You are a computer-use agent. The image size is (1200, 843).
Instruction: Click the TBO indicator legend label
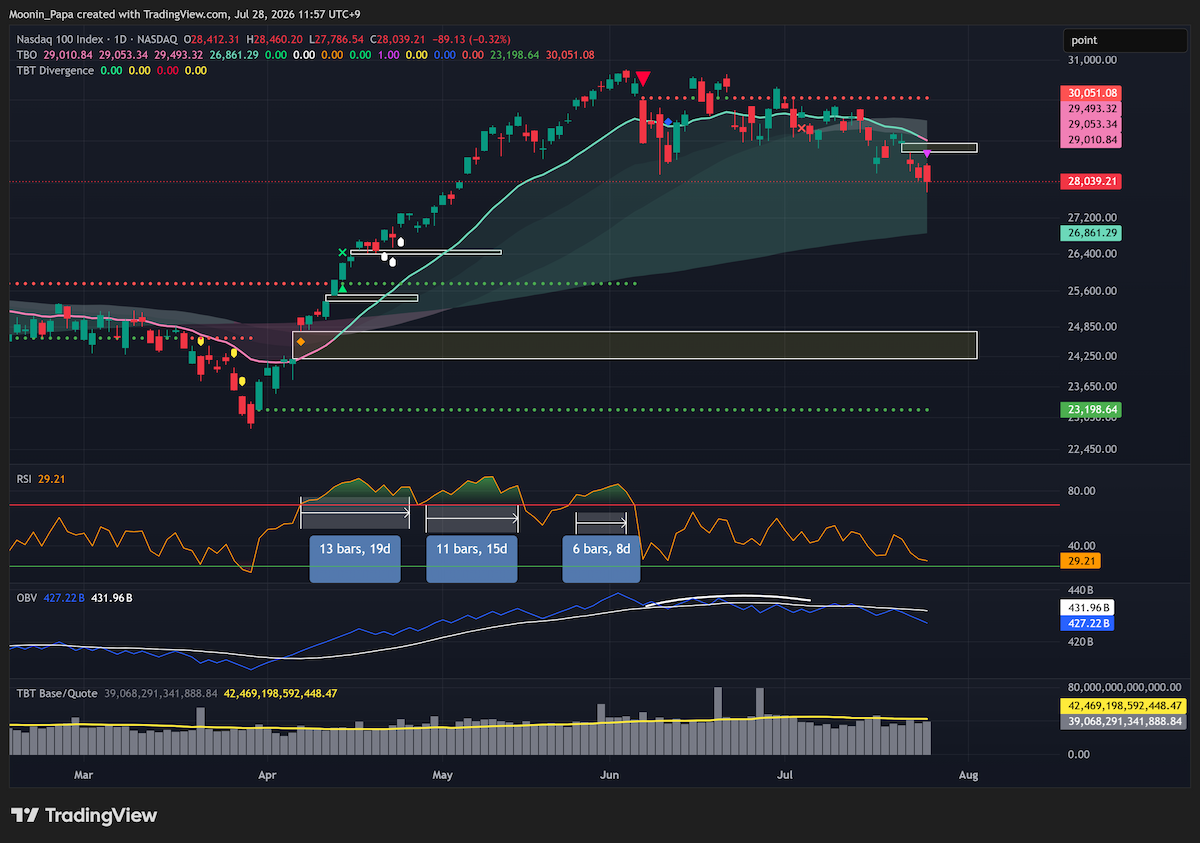tap(25, 54)
